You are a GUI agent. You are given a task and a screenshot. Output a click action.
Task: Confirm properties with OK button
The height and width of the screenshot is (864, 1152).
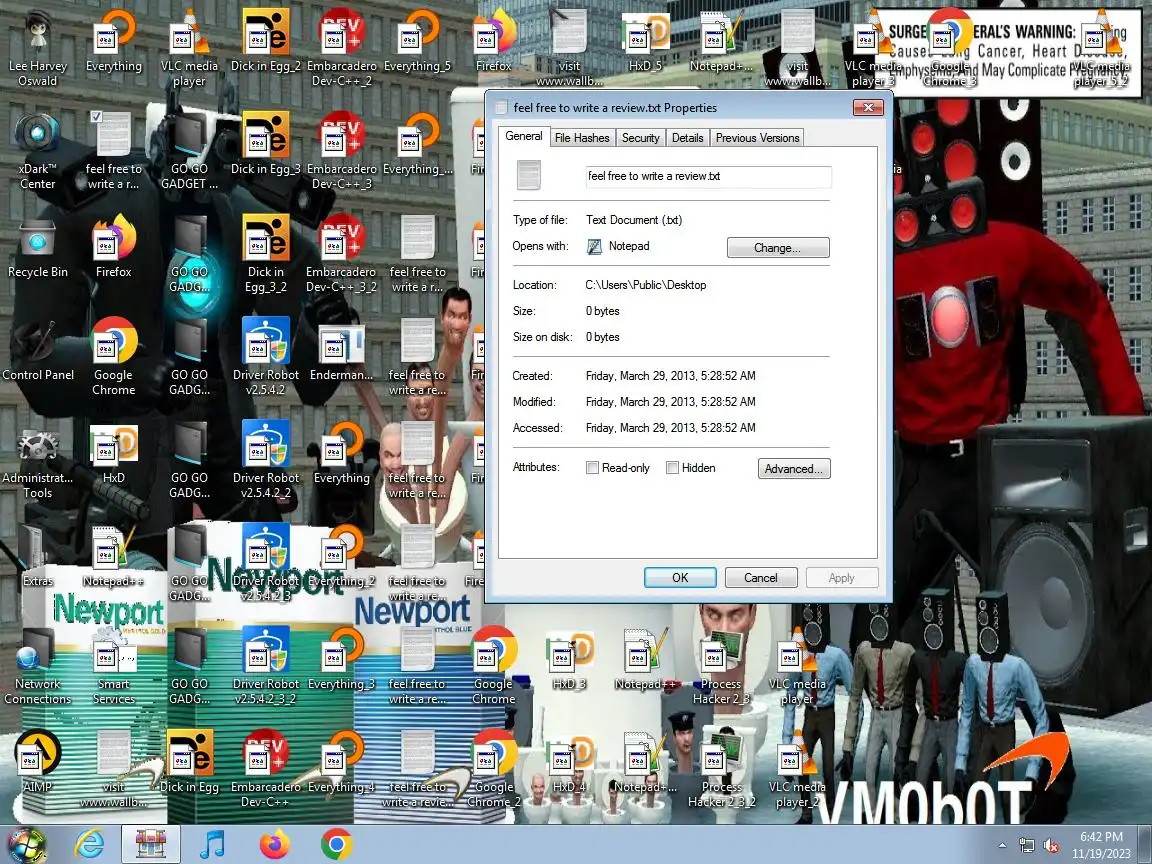(680, 577)
